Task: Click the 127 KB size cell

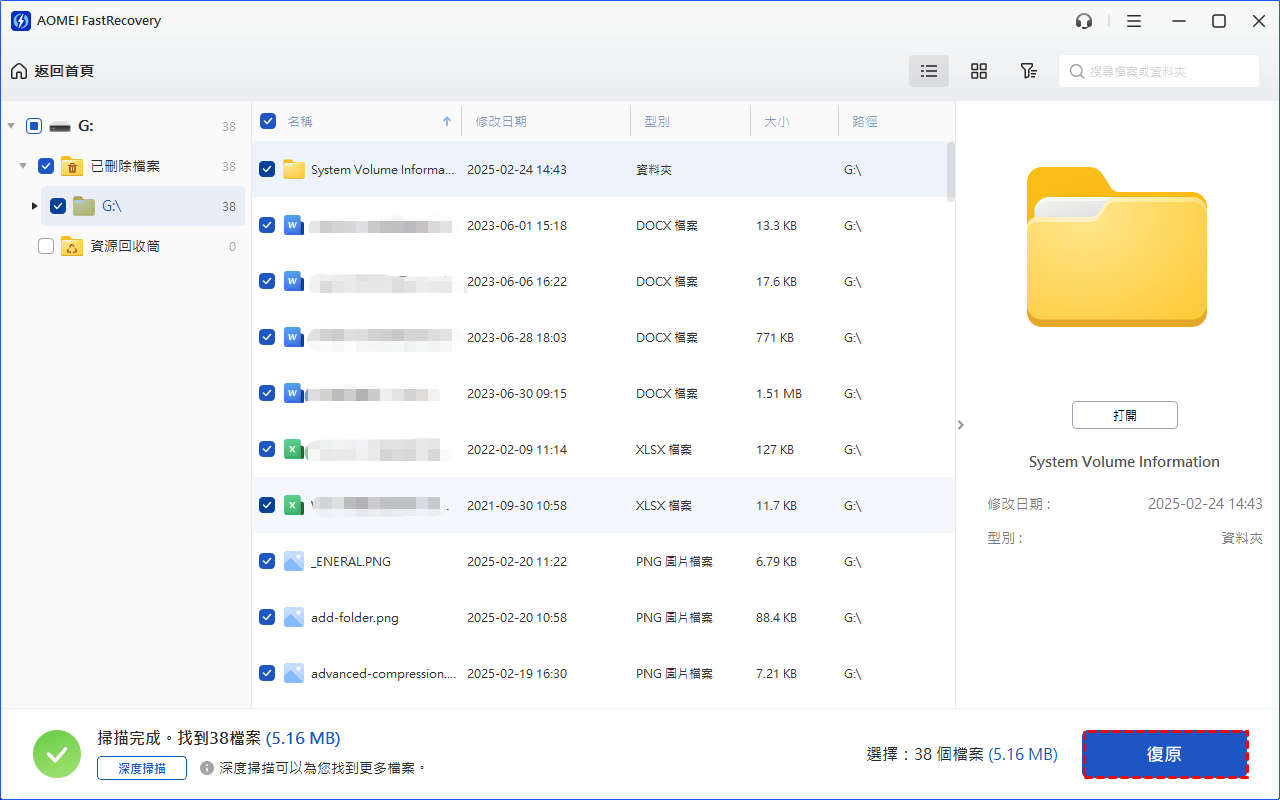Action: click(775, 450)
